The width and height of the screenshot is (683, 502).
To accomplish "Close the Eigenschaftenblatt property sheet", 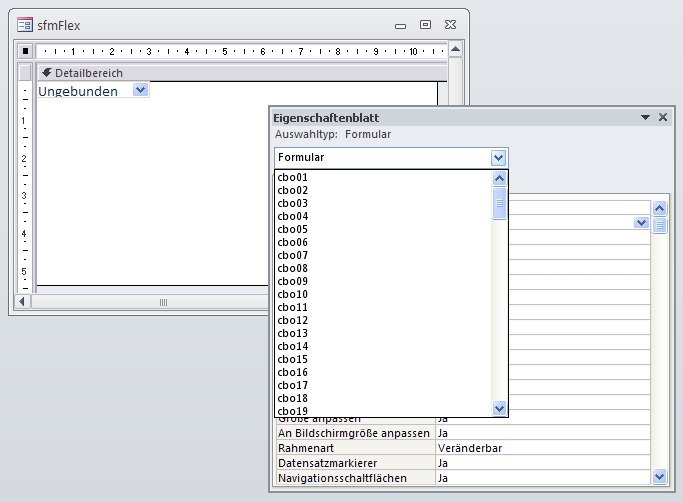I will click(662, 118).
